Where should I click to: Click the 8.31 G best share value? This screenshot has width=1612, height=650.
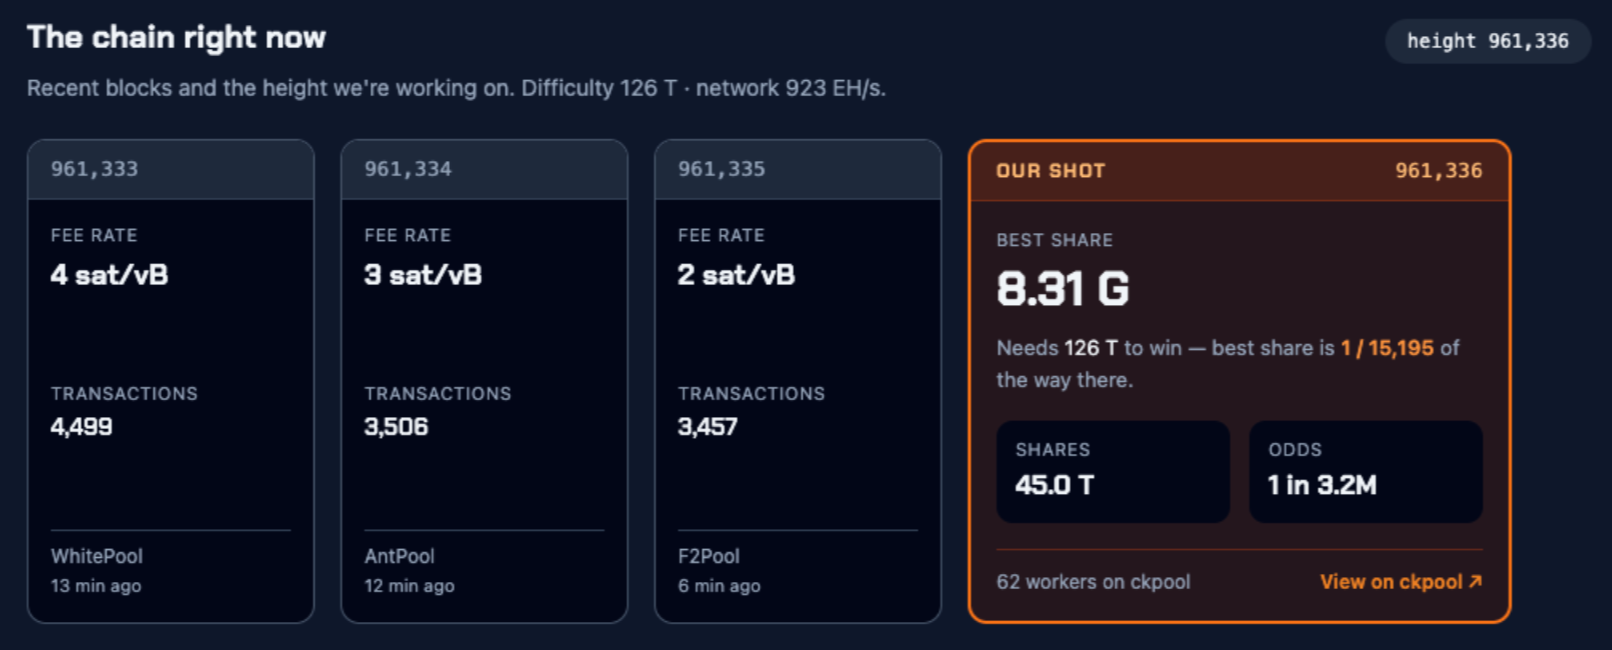pos(1063,289)
